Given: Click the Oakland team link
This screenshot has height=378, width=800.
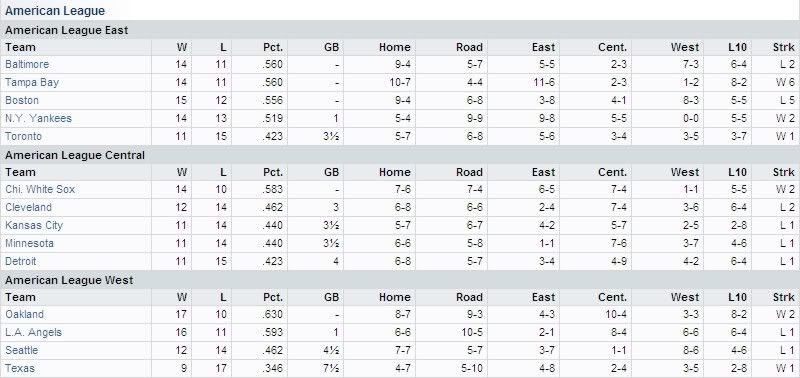Looking at the screenshot, I should pyautogui.click(x=24, y=314).
